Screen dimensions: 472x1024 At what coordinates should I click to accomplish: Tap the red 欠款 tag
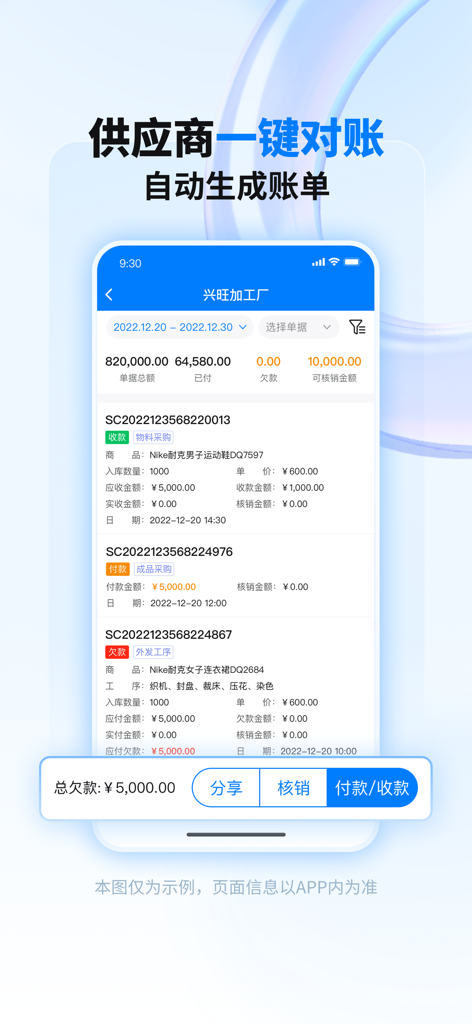[117, 652]
